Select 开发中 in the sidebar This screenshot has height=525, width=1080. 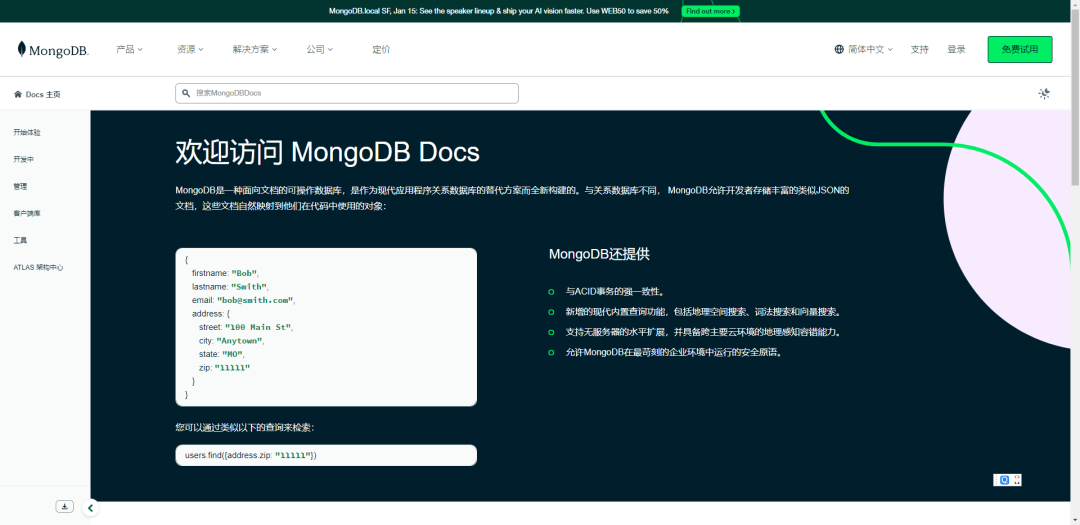23,159
